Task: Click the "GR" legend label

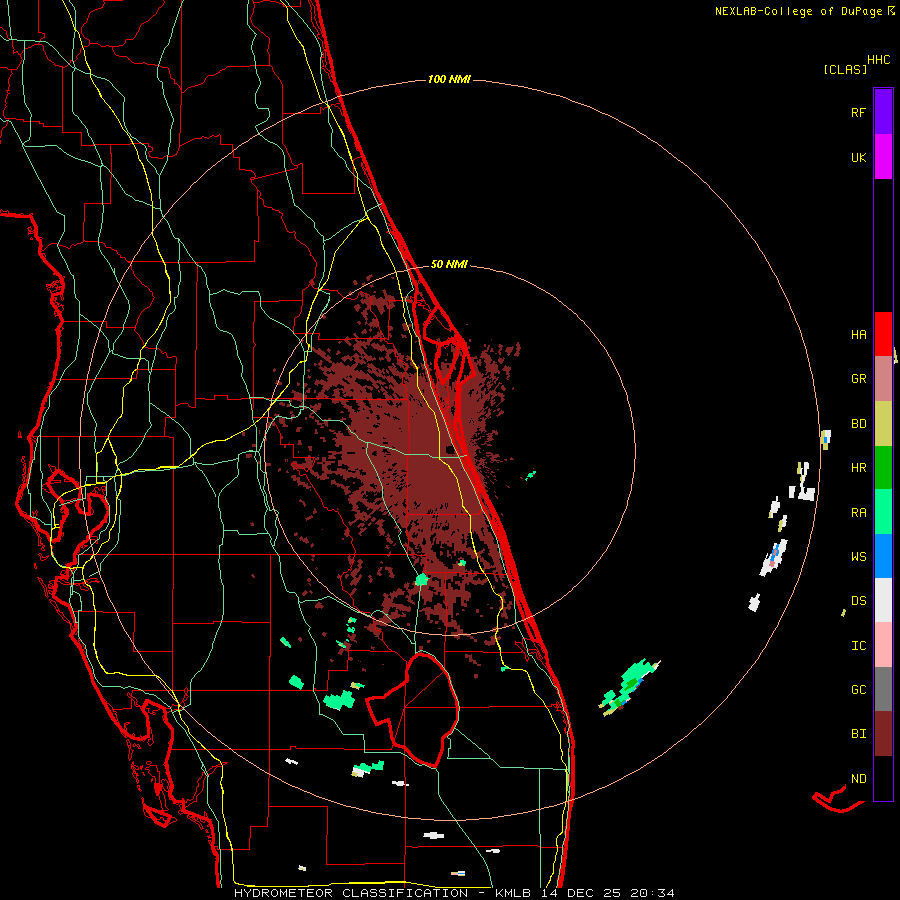Action: [858, 379]
